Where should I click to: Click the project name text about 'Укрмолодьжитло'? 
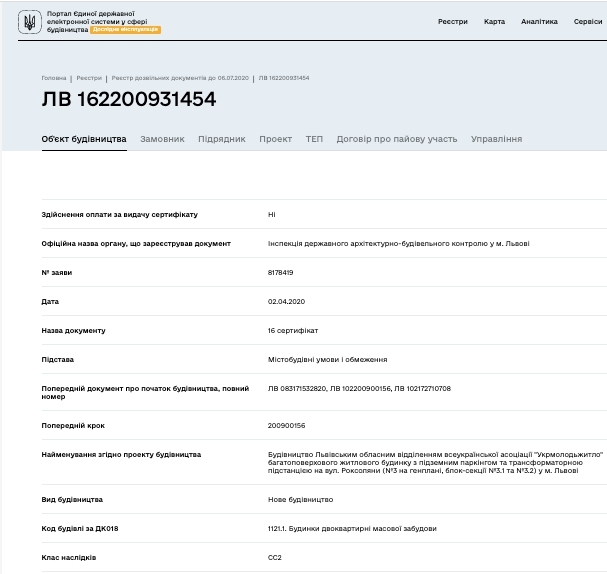436,463
